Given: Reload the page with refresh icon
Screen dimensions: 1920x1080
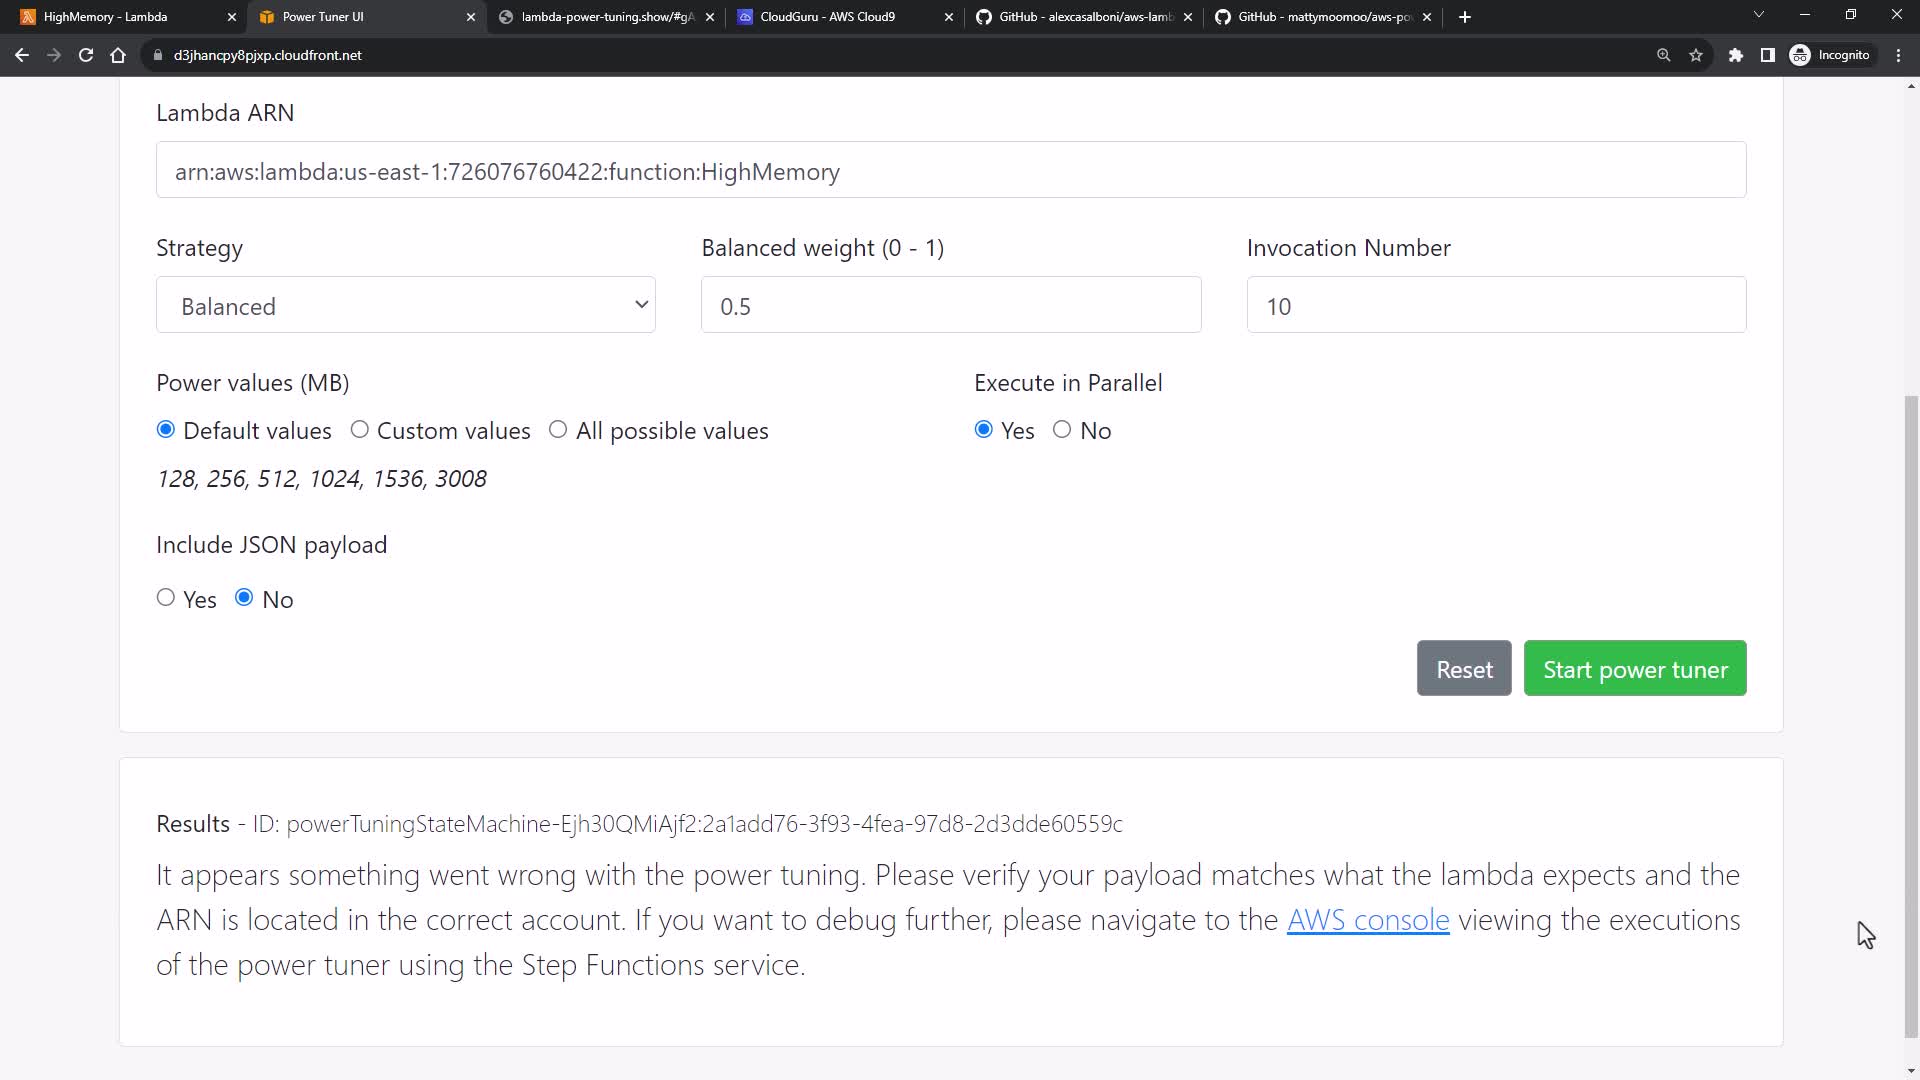Looking at the screenshot, I should point(86,55).
